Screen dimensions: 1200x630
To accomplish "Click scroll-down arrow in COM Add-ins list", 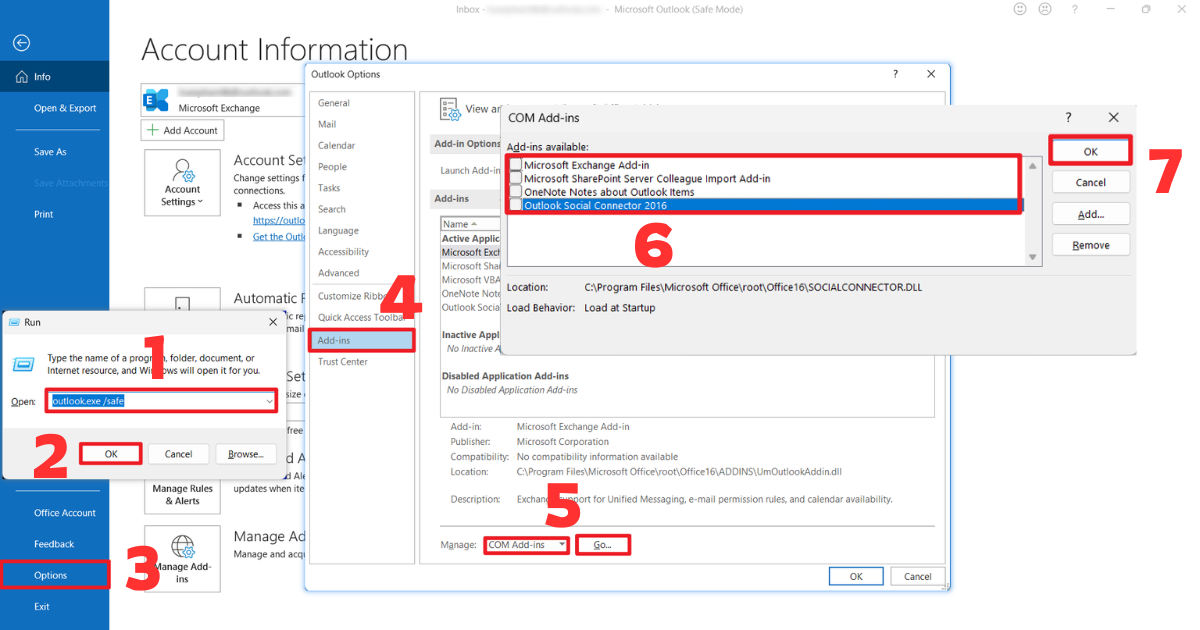I will pyautogui.click(x=1033, y=257).
